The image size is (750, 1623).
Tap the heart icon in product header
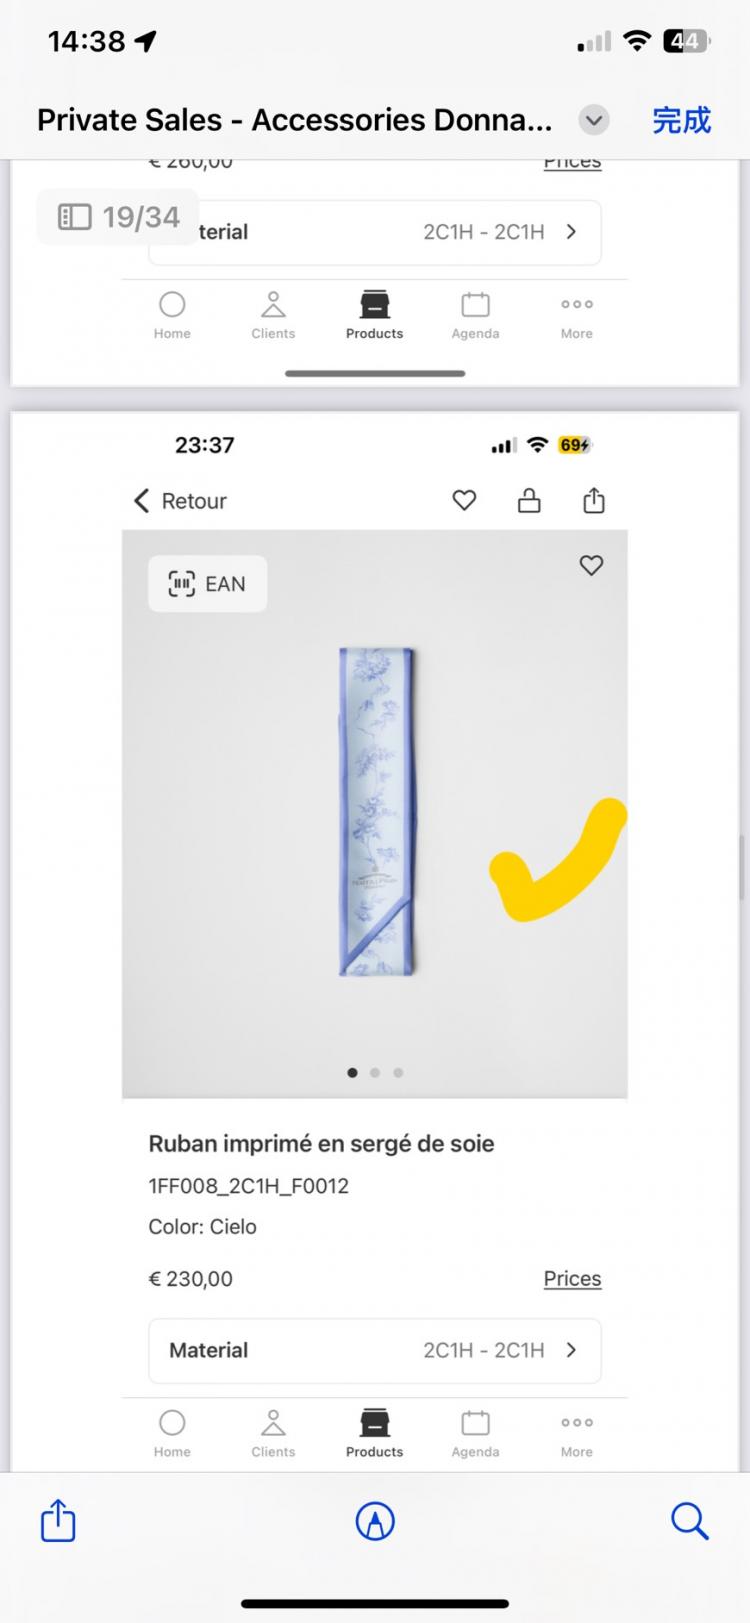click(x=464, y=500)
